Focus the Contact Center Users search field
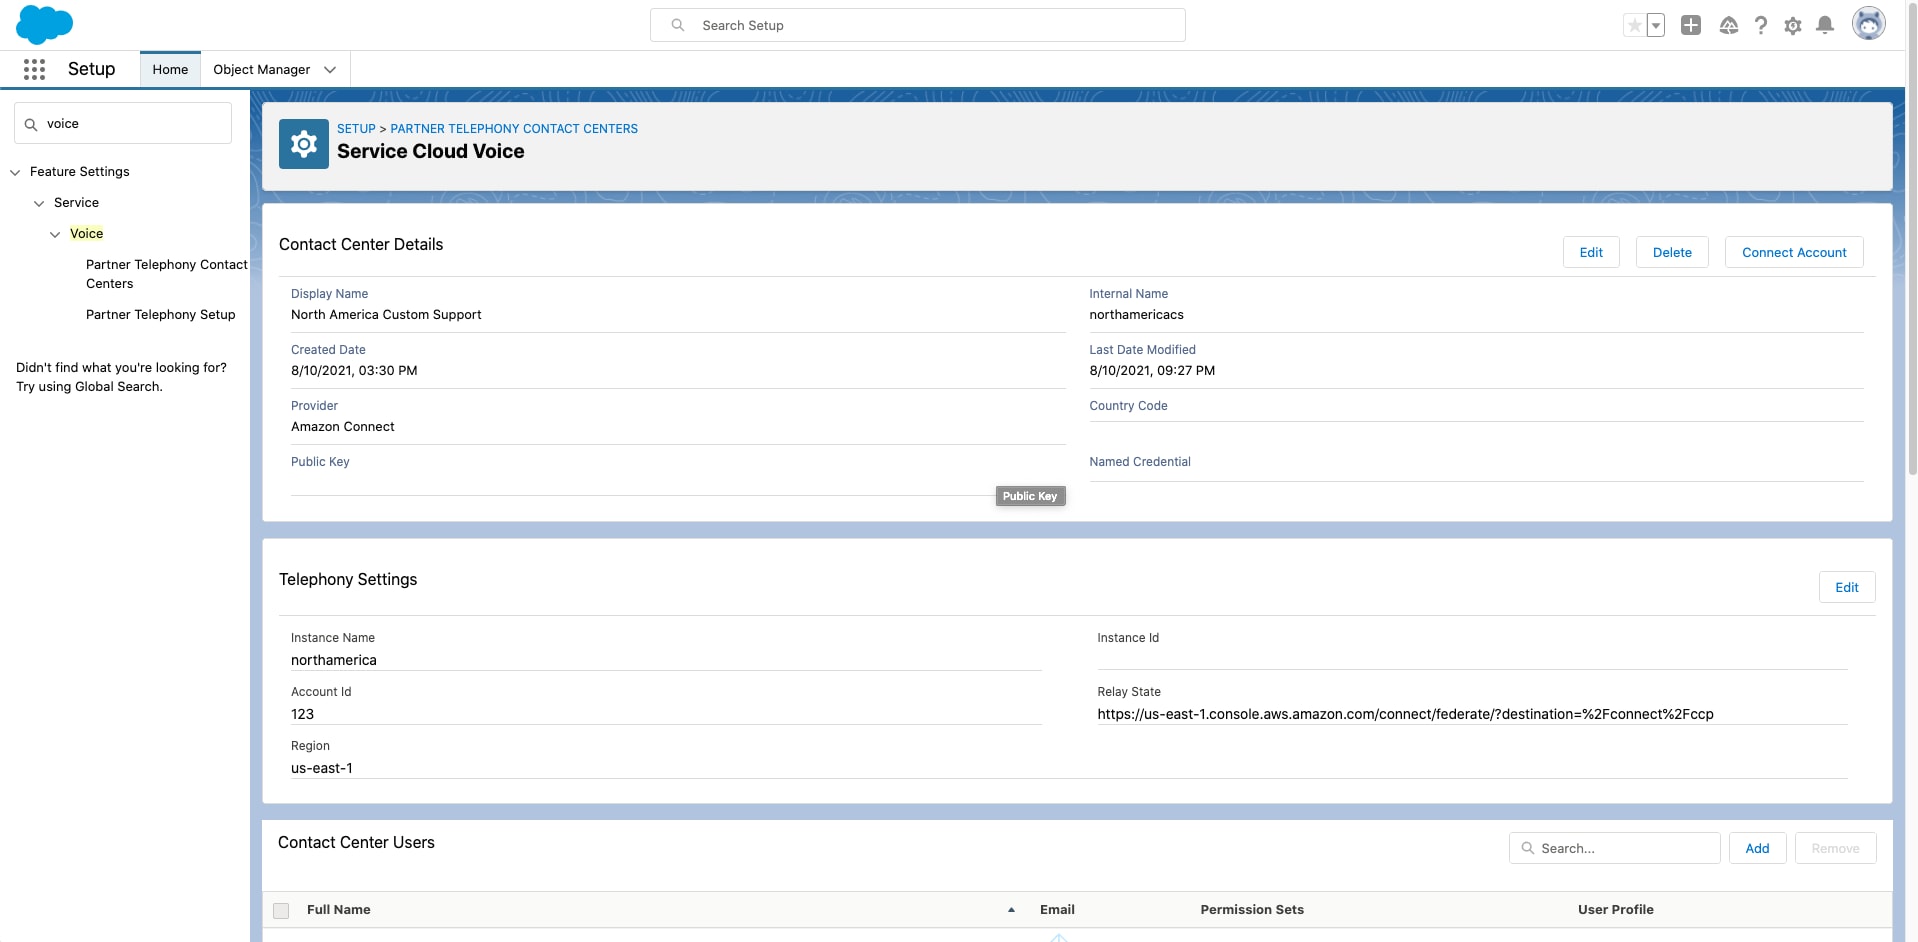Screen dimensions: 1918x942 1615,848
